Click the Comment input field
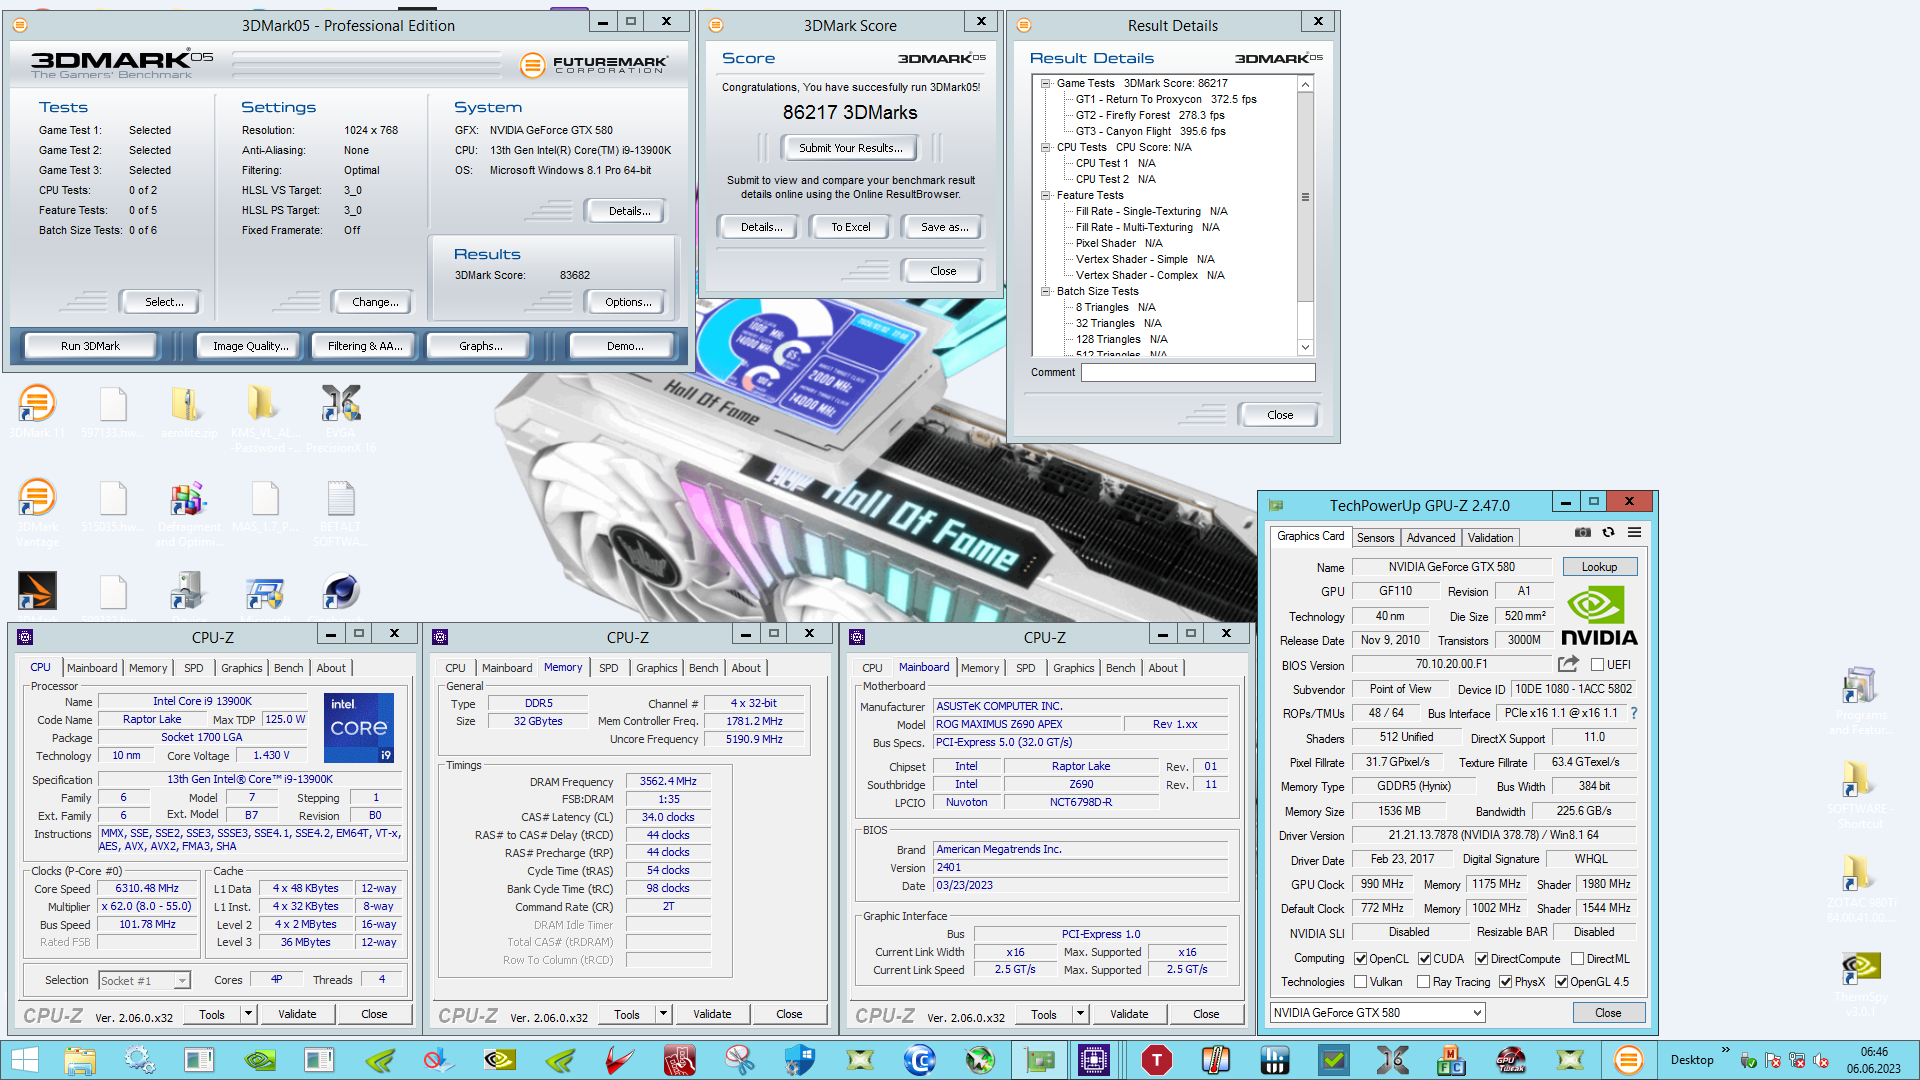 click(1198, 372)
